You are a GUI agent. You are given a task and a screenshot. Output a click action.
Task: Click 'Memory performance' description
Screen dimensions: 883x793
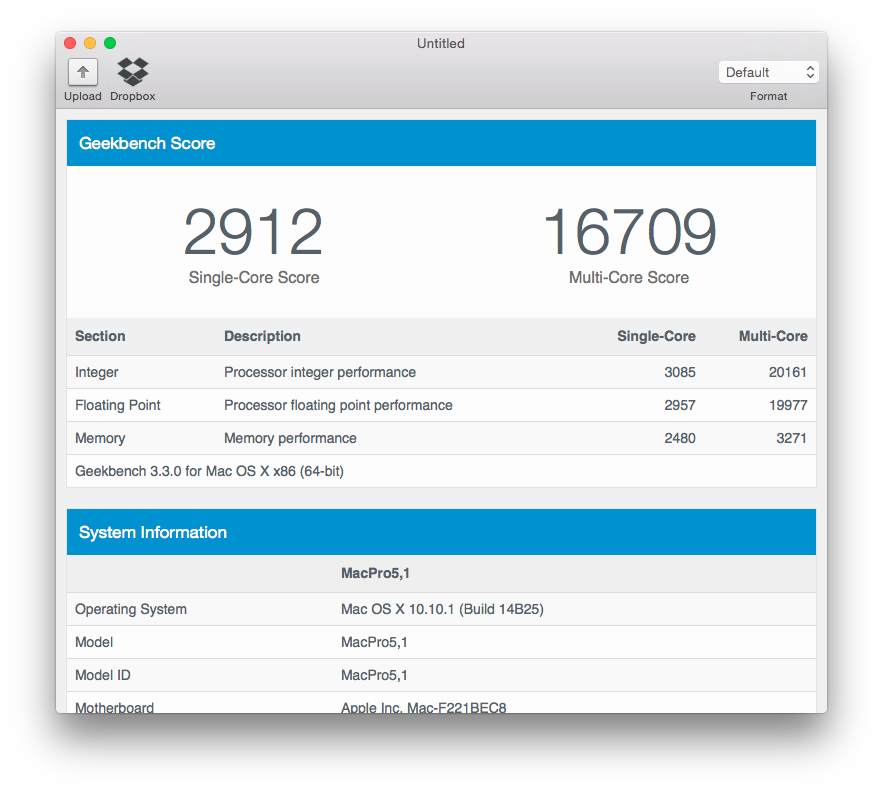[x=291, y=438]
